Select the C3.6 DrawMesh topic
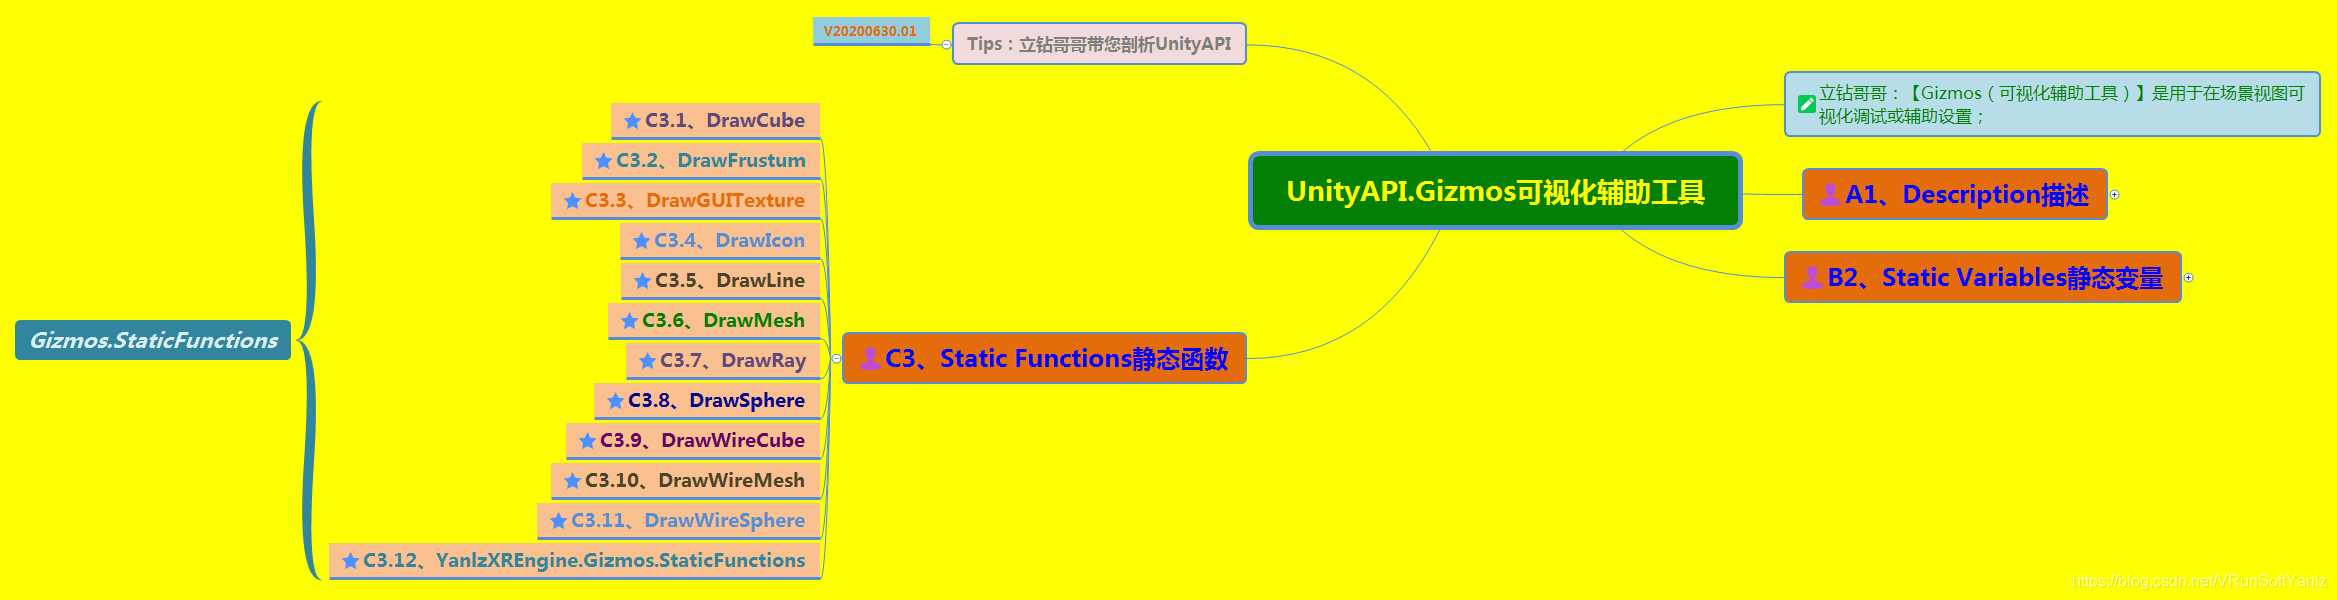The height and width of the screenshot is (600, 2337). coord(714,321)
